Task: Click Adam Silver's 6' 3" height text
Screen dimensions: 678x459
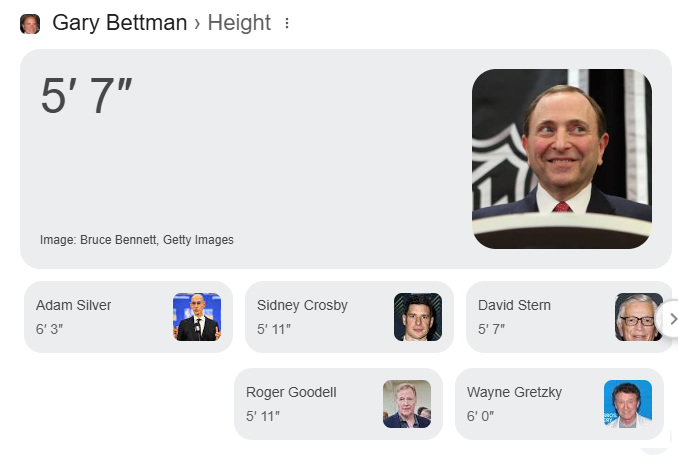Action: 49,329
